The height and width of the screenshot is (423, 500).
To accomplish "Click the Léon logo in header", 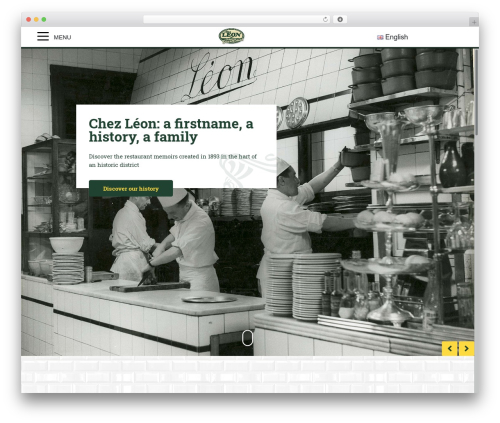I will (231, 36).
